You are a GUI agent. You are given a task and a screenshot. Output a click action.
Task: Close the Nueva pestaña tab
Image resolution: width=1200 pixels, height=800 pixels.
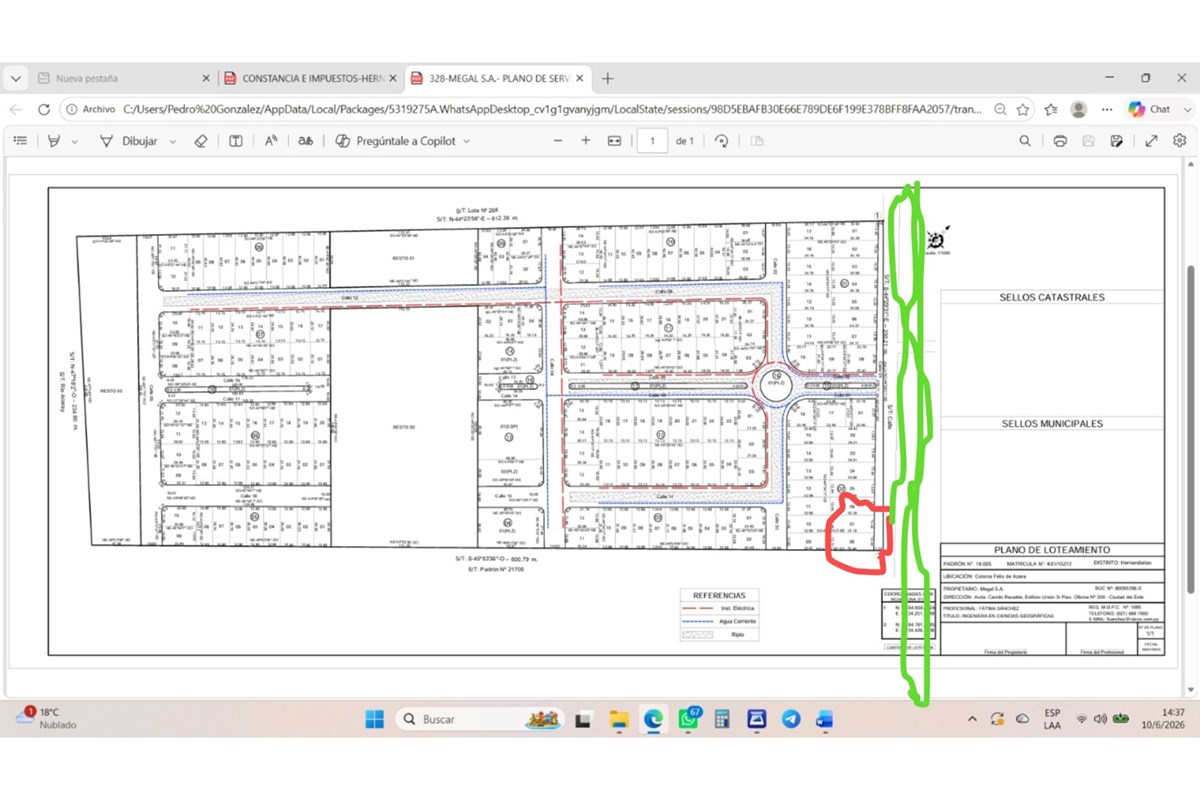[x=206, y=78]
